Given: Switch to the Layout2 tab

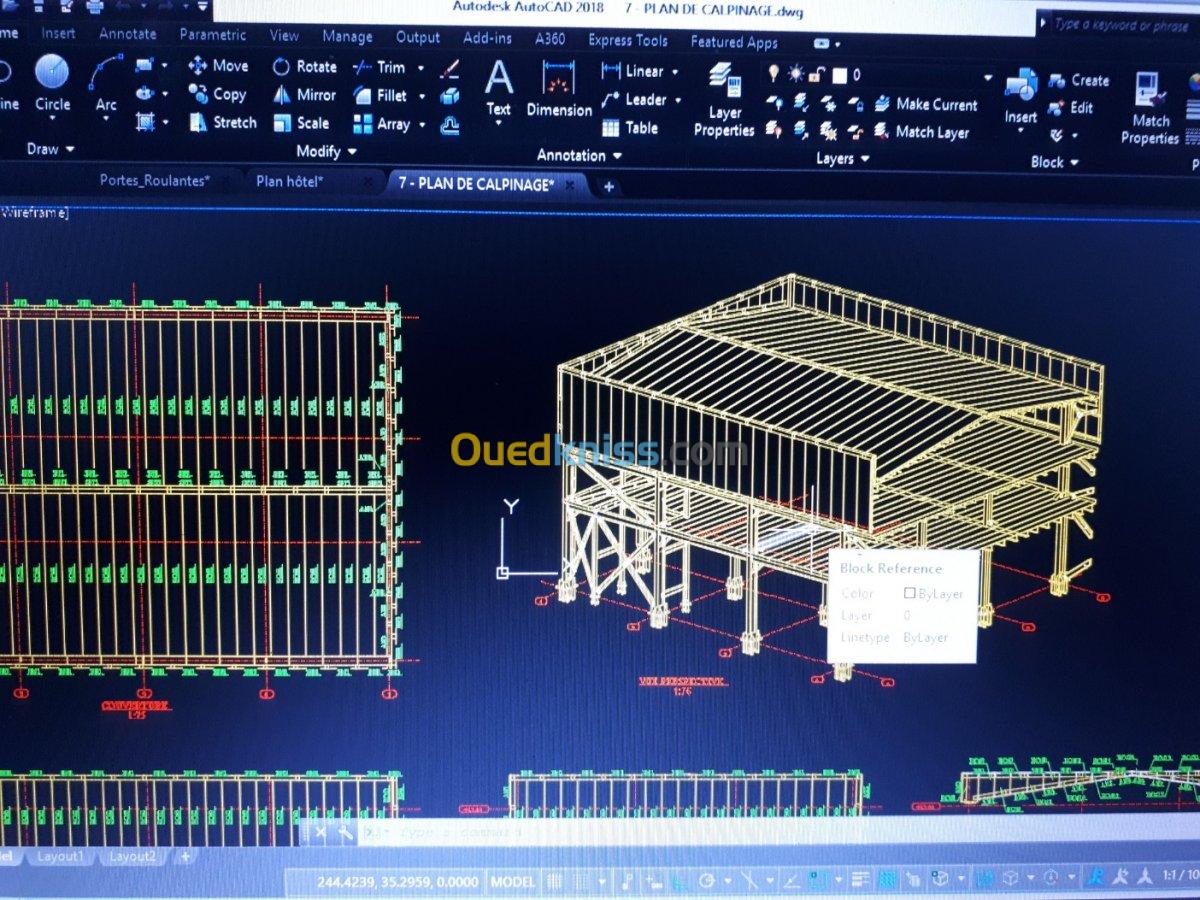Looking at the screenshot, I should tap(133, 857).
